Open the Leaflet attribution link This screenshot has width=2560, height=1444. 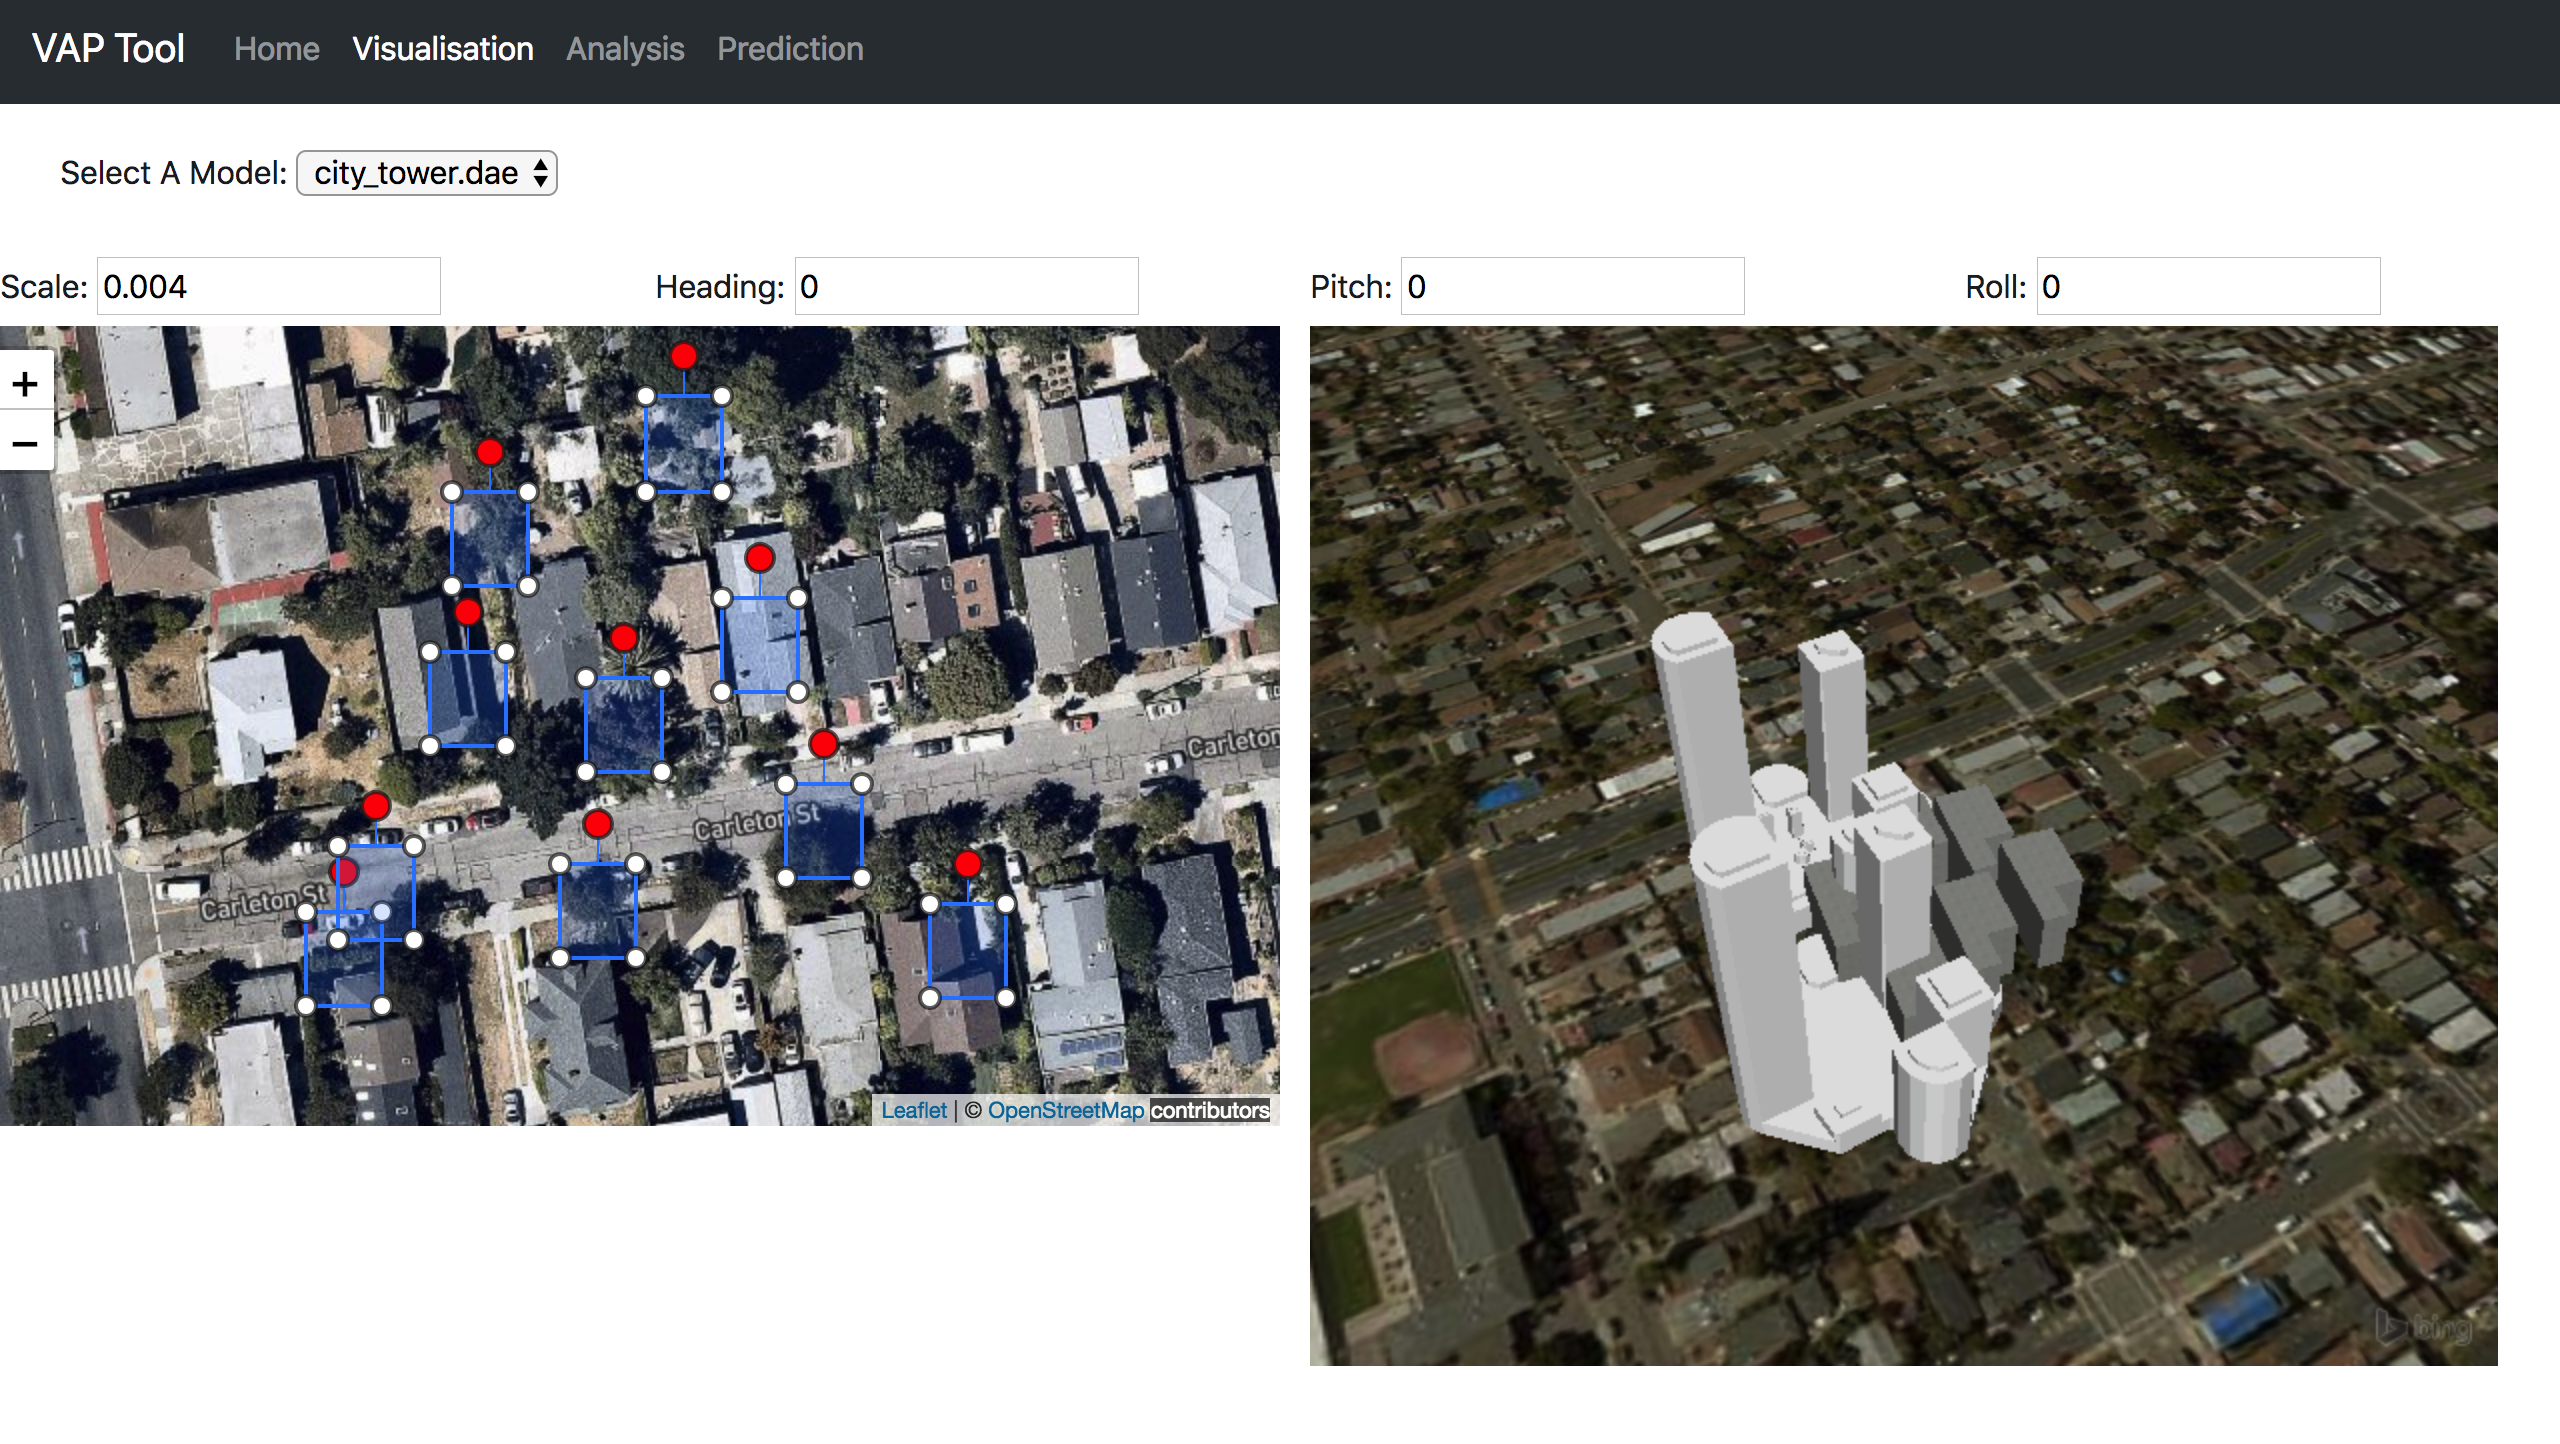(913, 1110)
